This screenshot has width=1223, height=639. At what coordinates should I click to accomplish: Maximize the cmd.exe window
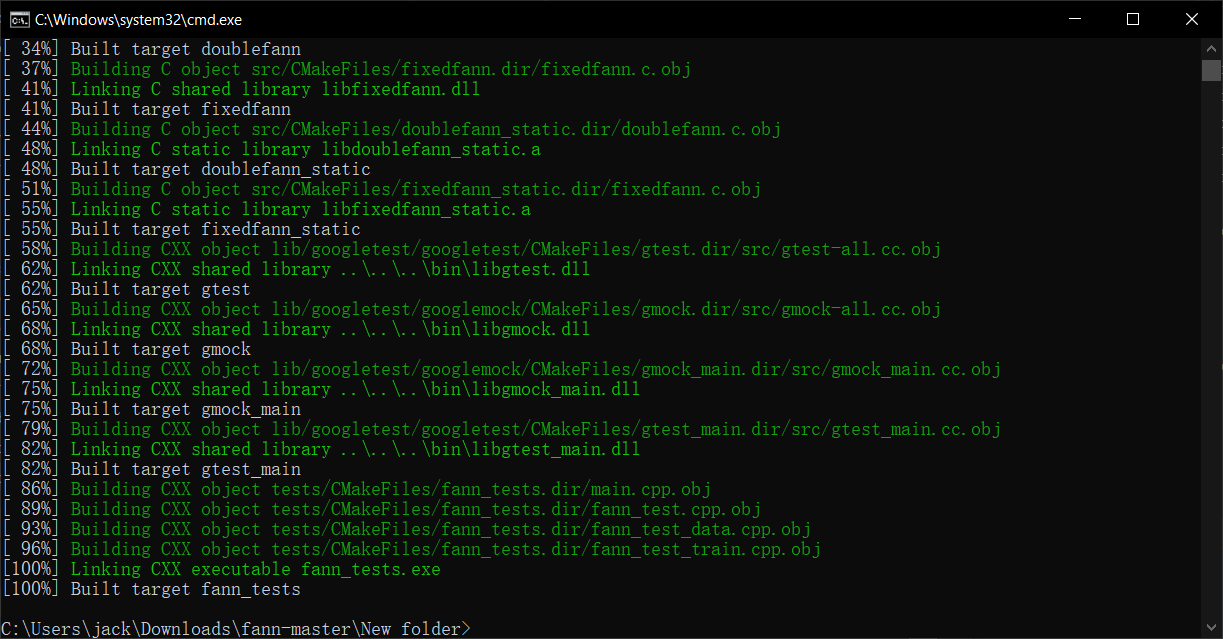point(1133,19)
